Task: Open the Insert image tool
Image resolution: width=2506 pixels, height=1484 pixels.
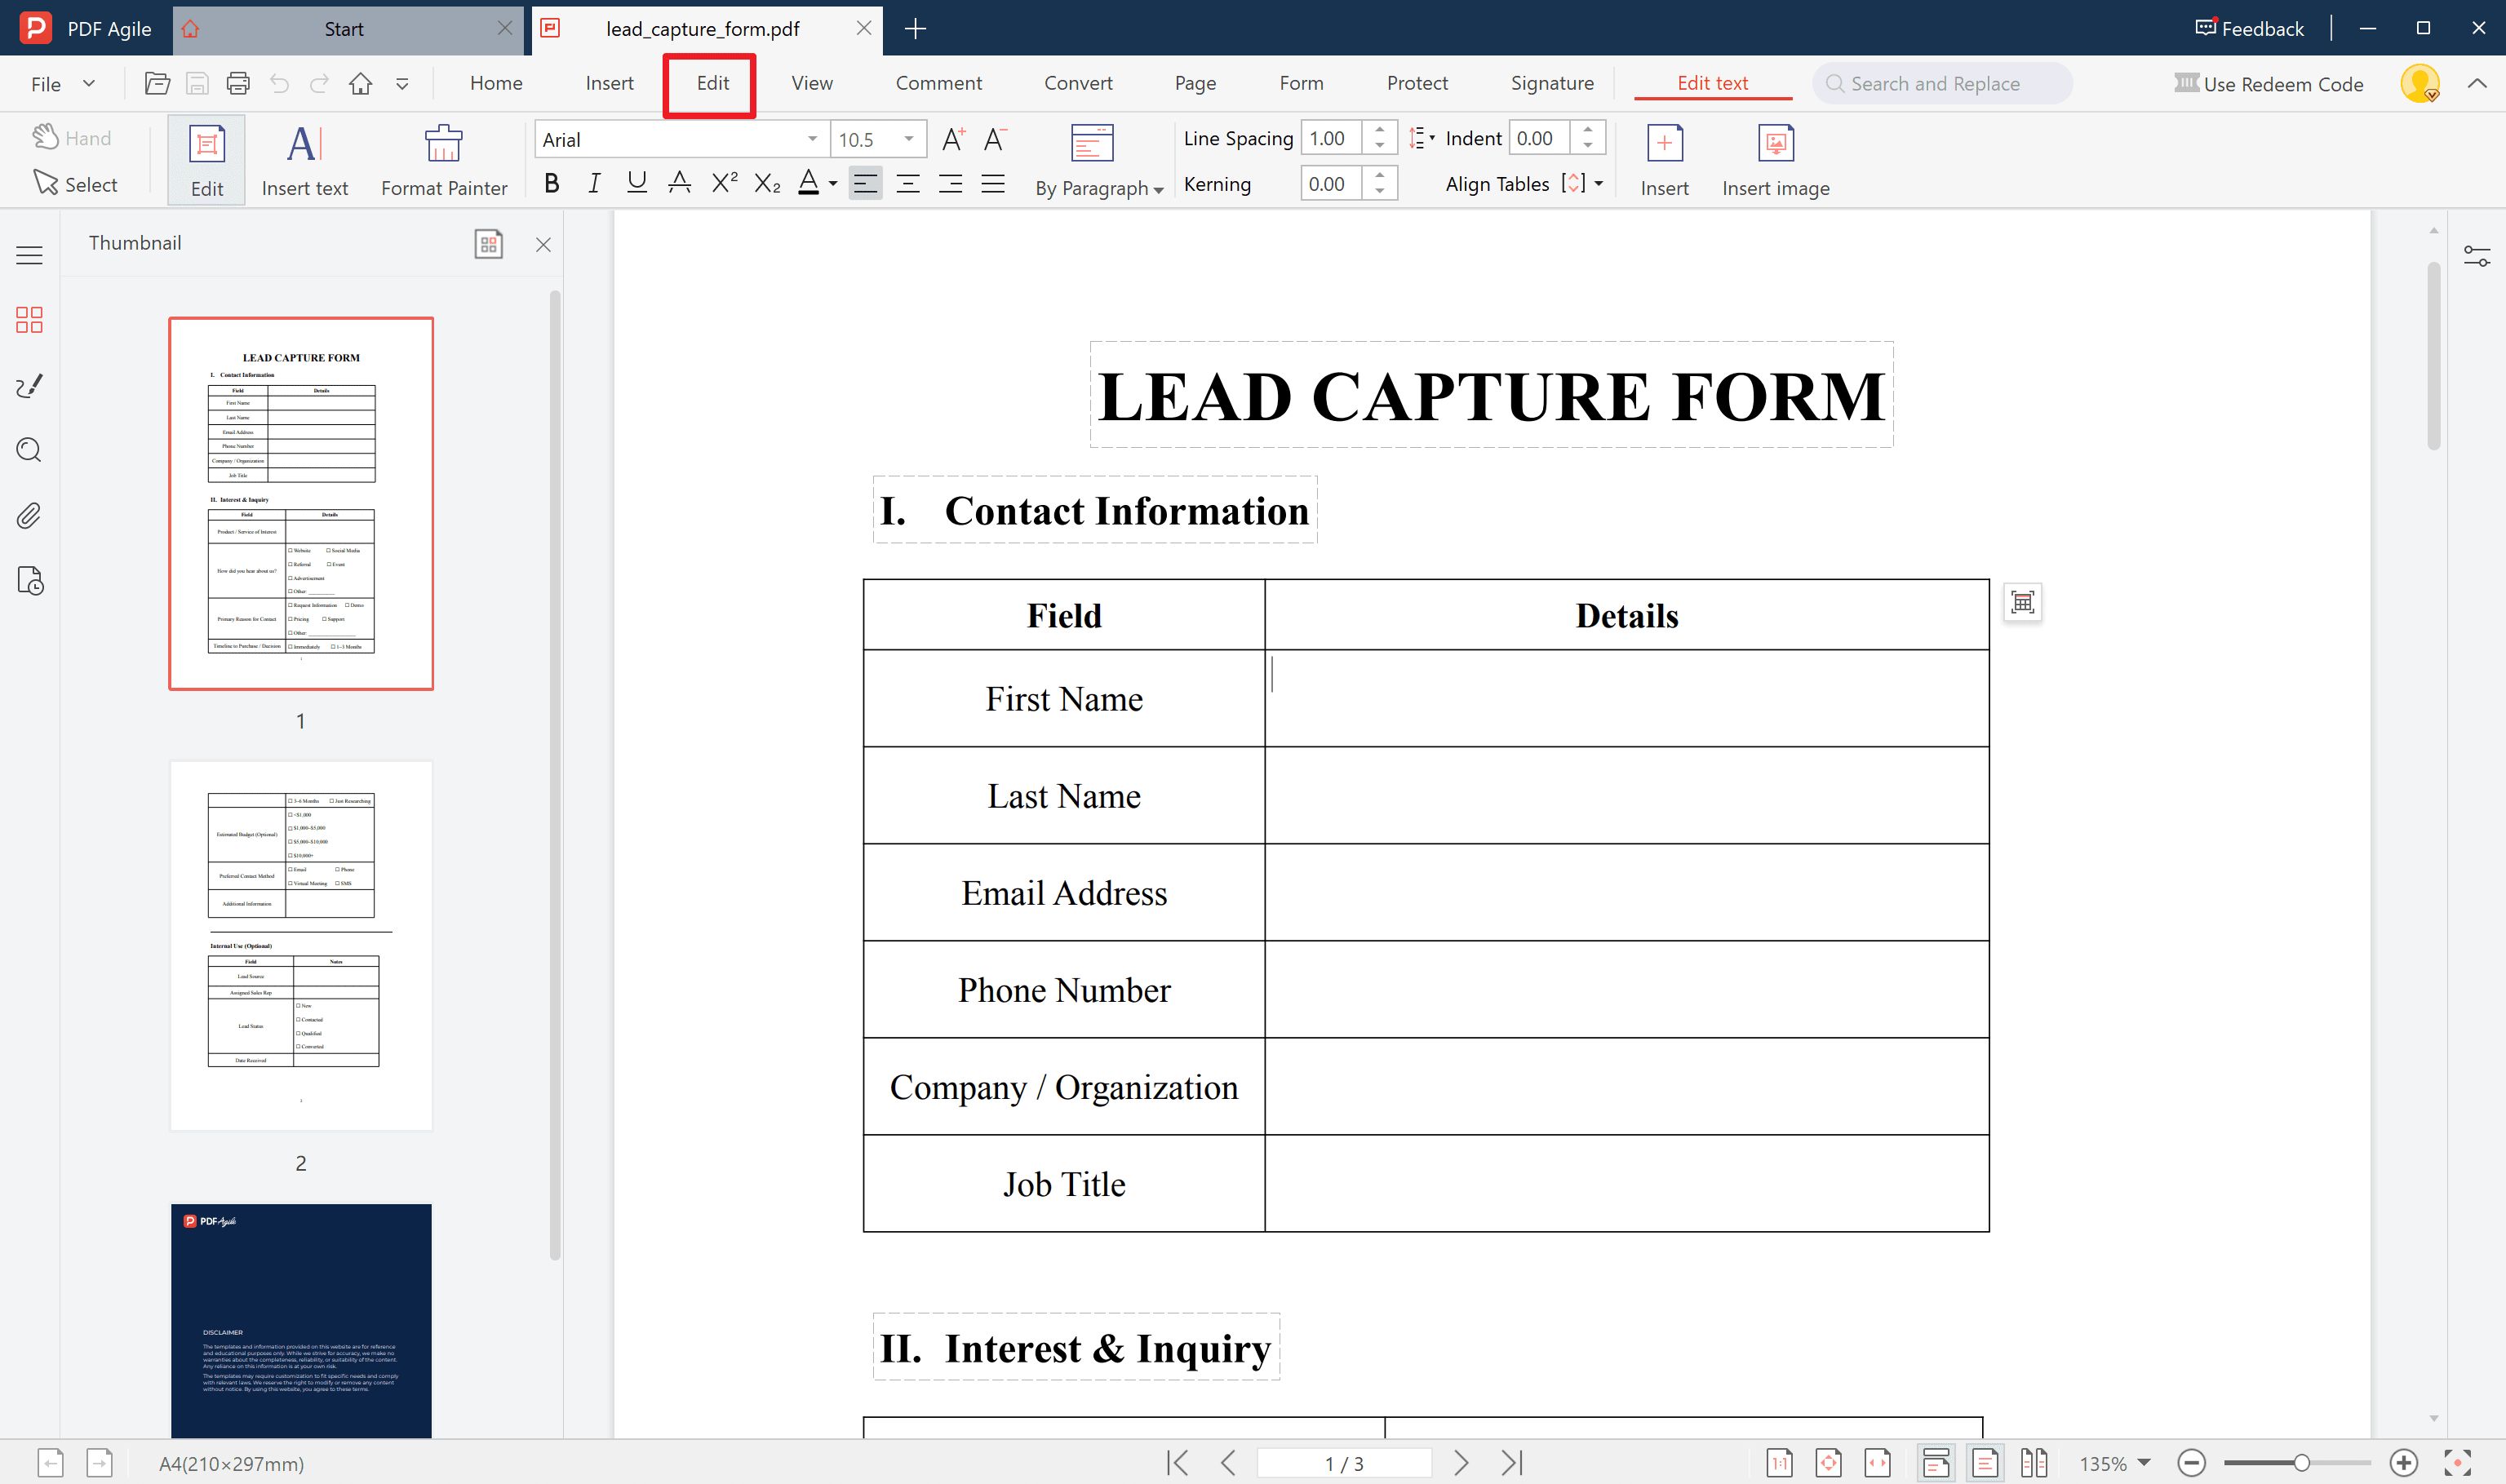Action: [1776, 158]
